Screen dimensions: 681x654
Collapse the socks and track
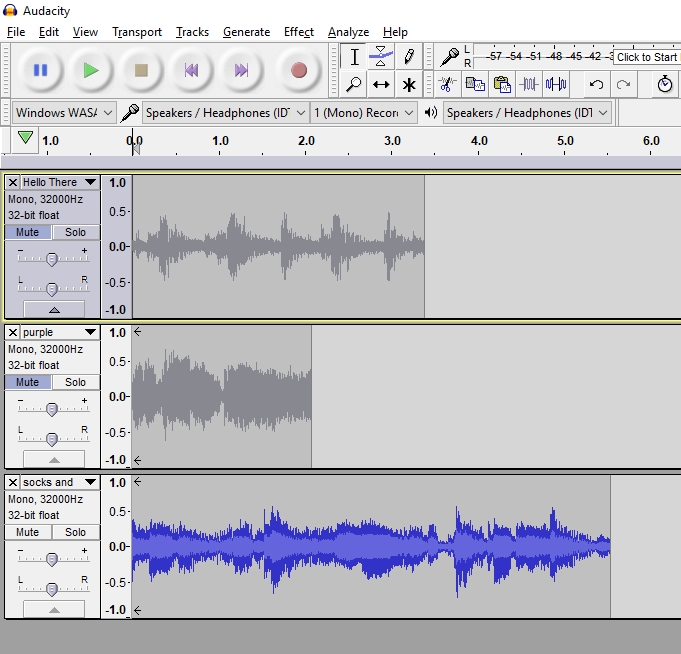(x=54, y=609)
